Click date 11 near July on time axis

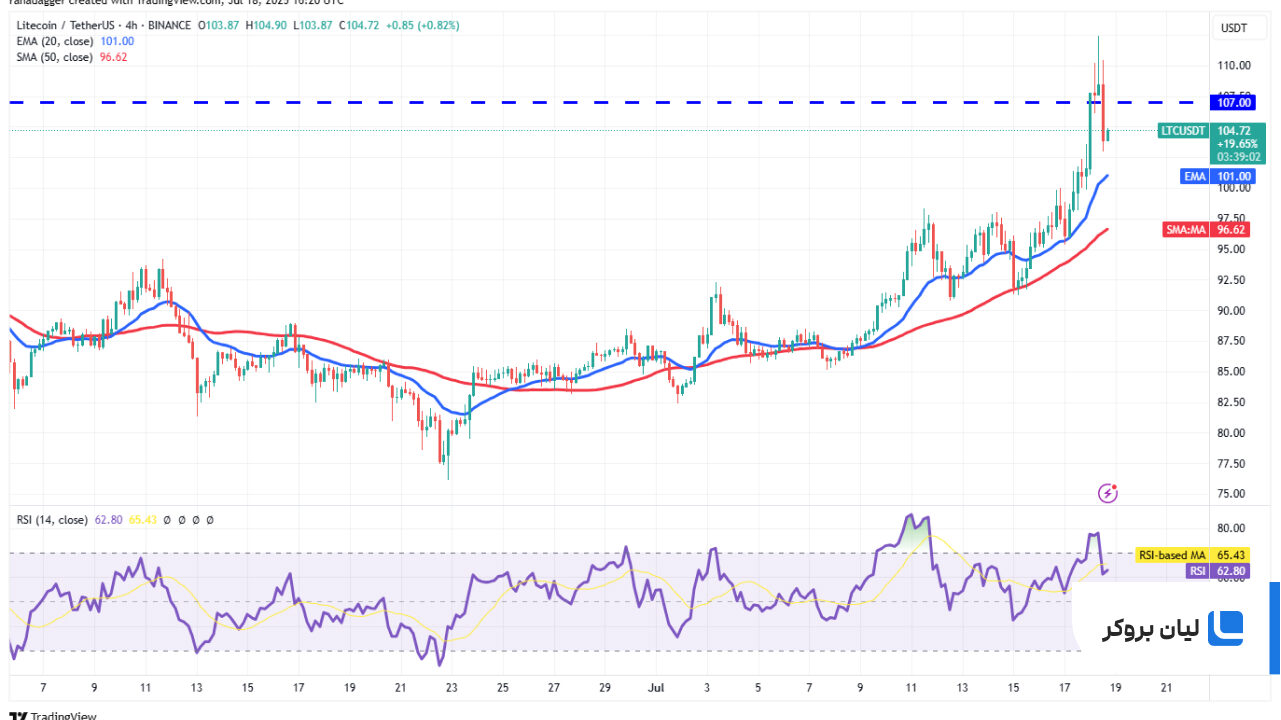point(911,688)
